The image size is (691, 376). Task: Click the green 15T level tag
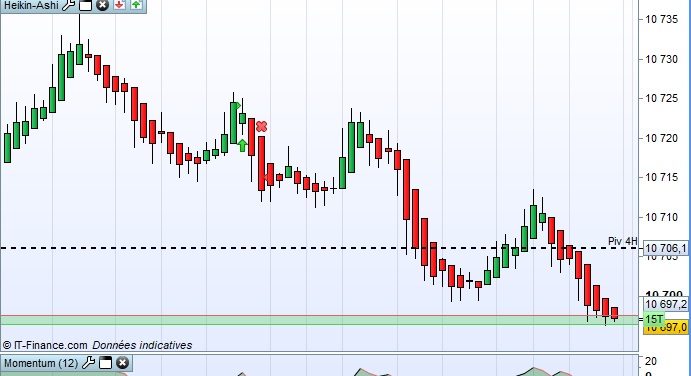[x=654, y=319]
